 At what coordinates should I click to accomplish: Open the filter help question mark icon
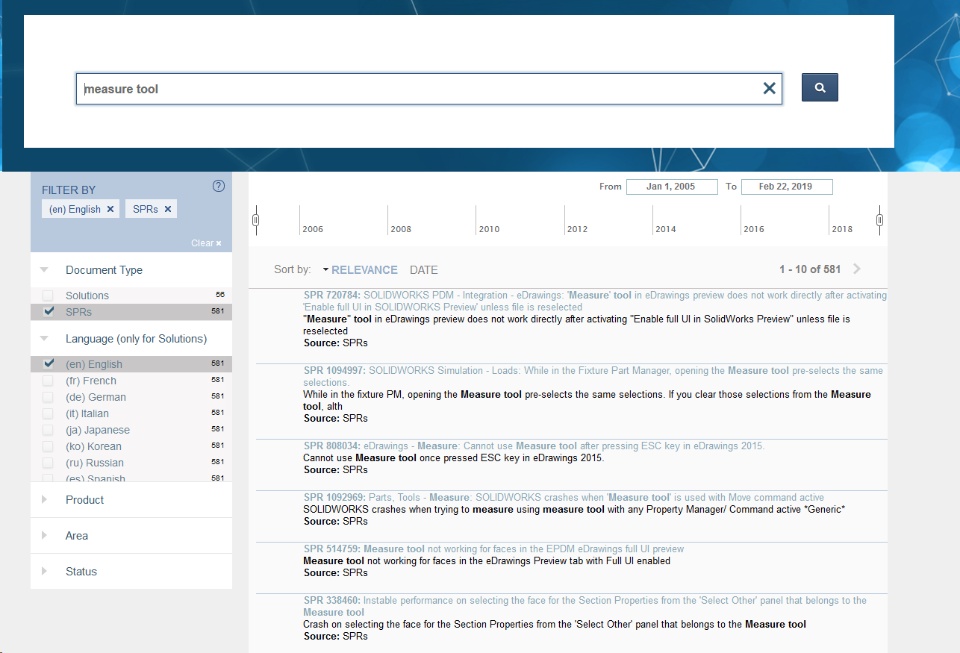219,186
